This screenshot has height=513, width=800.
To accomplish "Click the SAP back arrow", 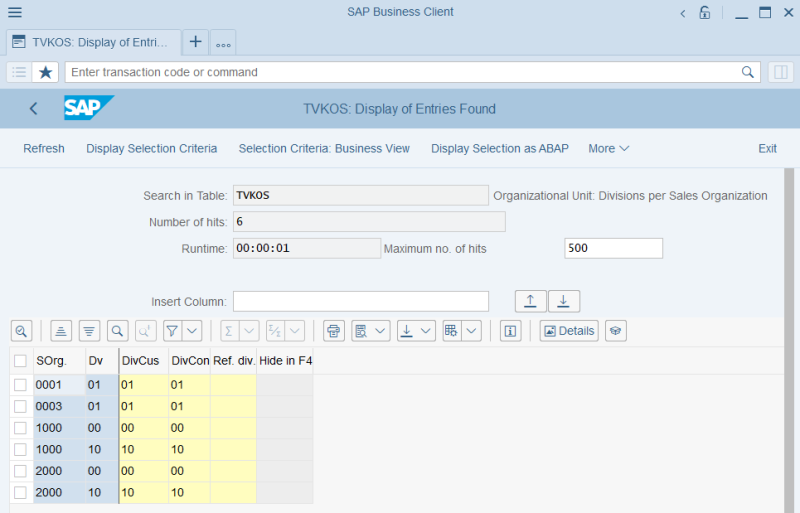I will pos(34,109).
